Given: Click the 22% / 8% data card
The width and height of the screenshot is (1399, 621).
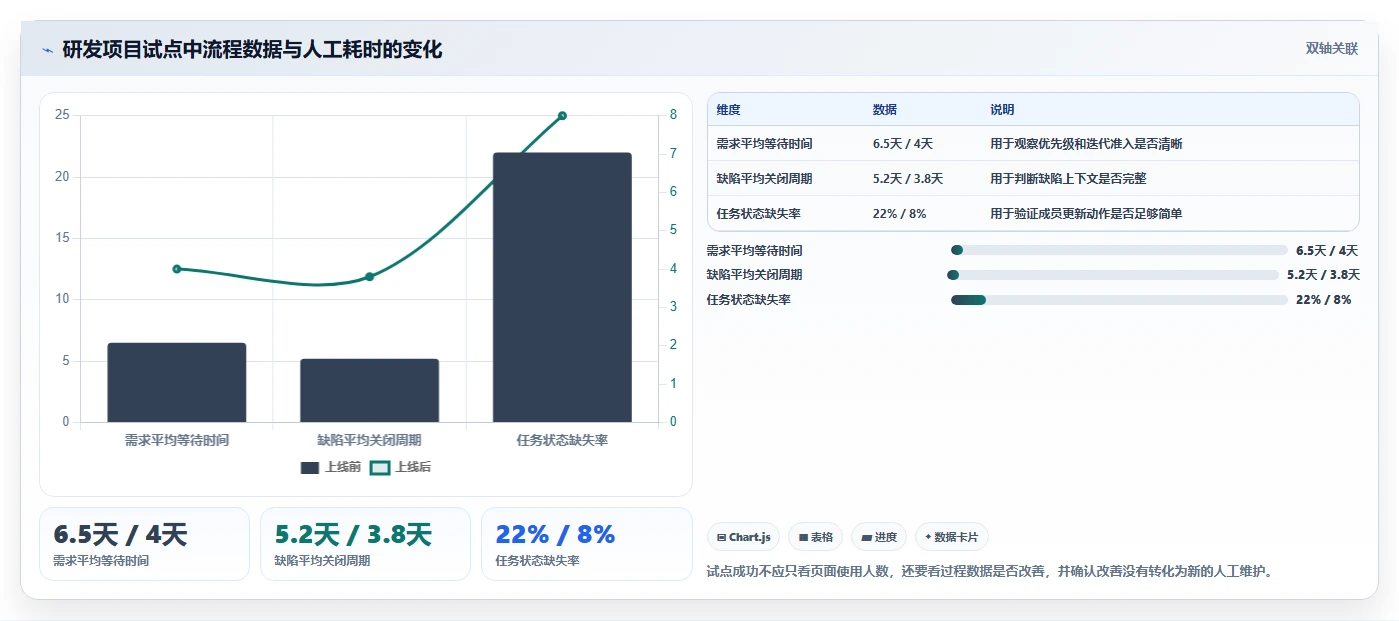Looking at the screenshot, I should 586,544.
